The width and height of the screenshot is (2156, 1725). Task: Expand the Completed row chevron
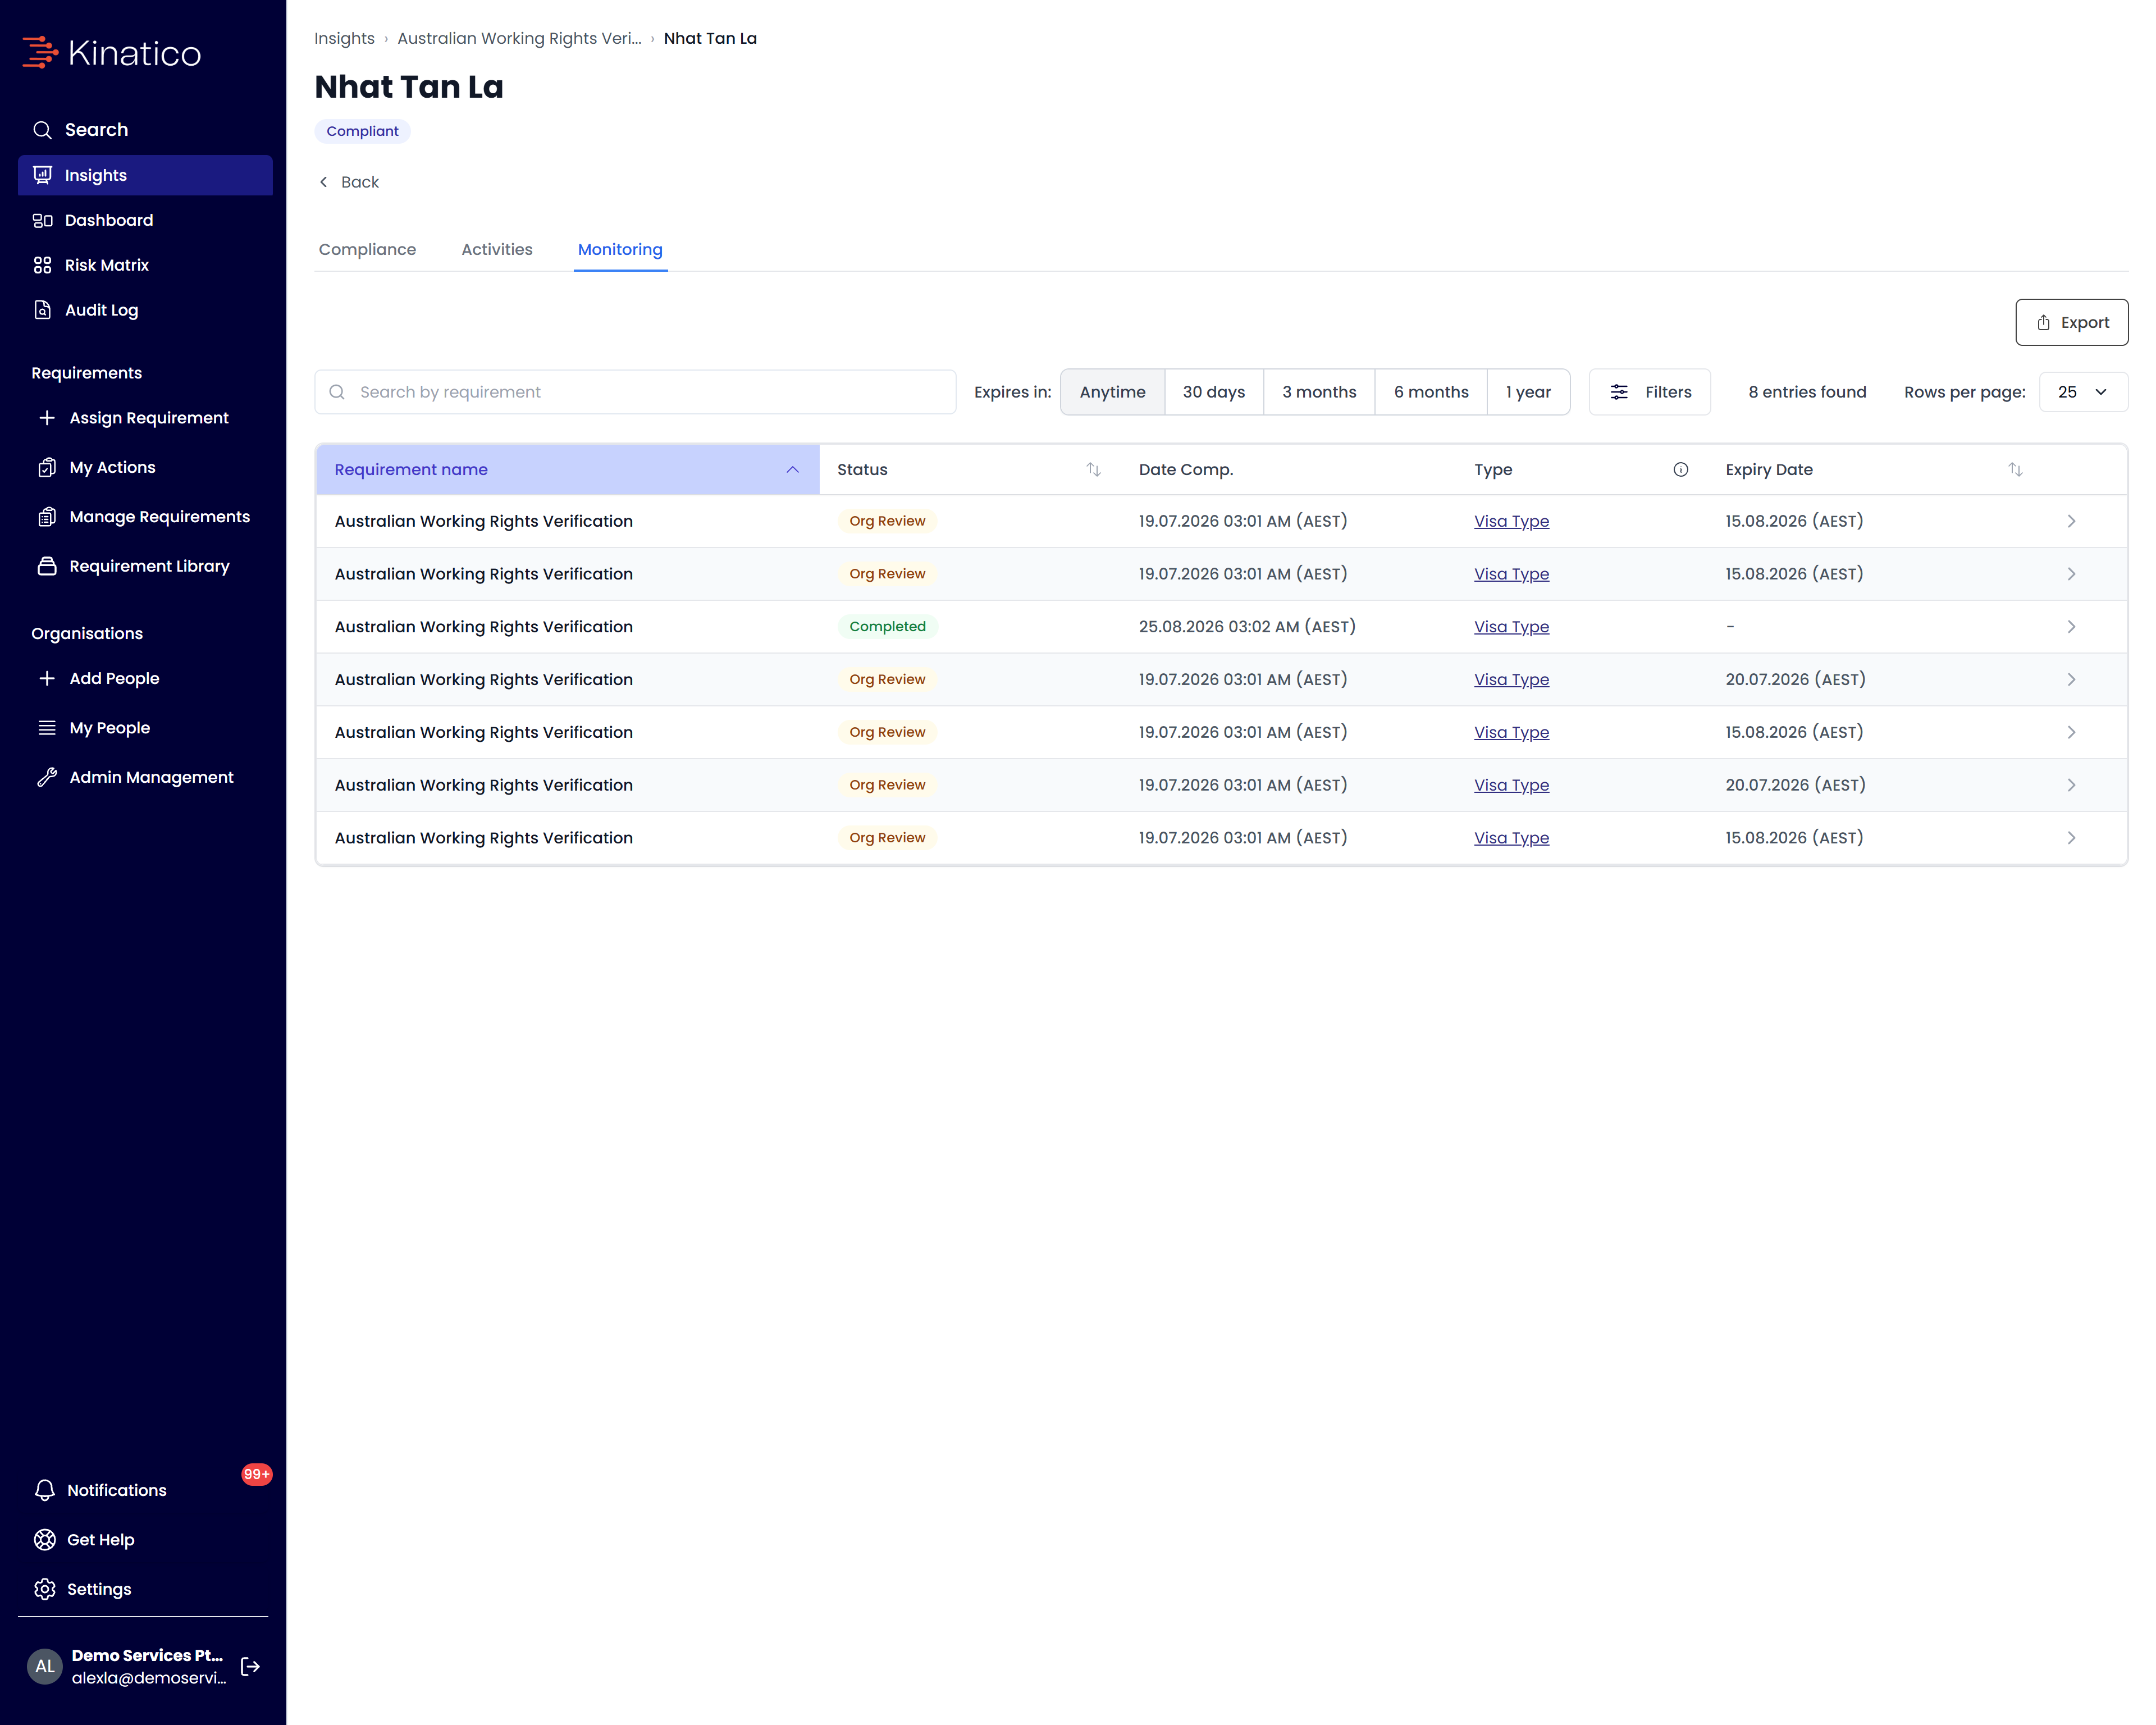tap(2071, 627)
